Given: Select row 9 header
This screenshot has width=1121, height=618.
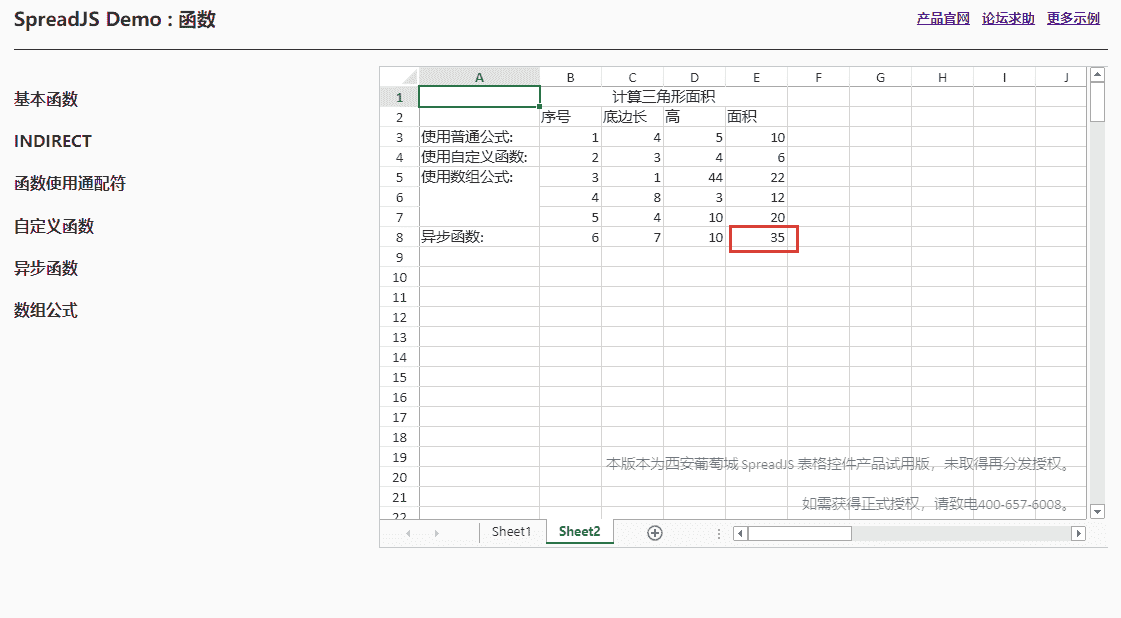Looking at the screenshot, I should (400, 258).
